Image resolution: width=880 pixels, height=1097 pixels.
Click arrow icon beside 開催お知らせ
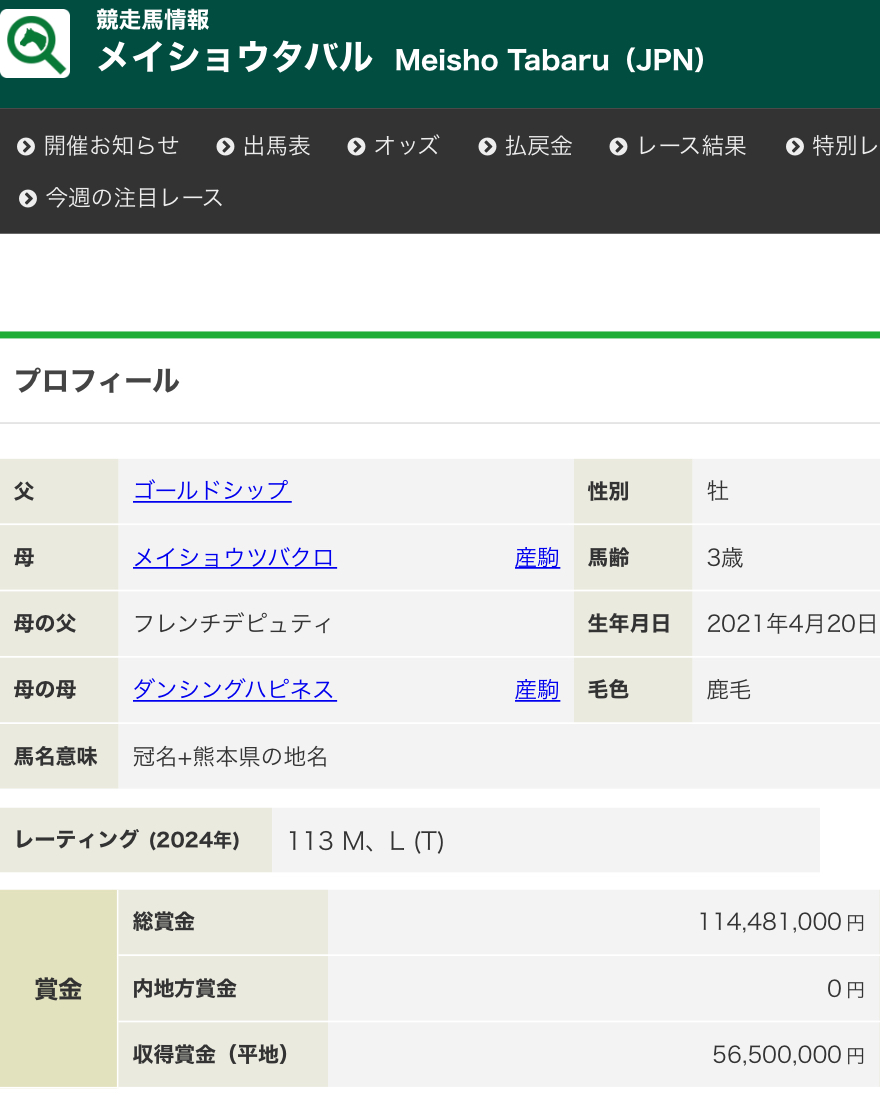point(26,147)
